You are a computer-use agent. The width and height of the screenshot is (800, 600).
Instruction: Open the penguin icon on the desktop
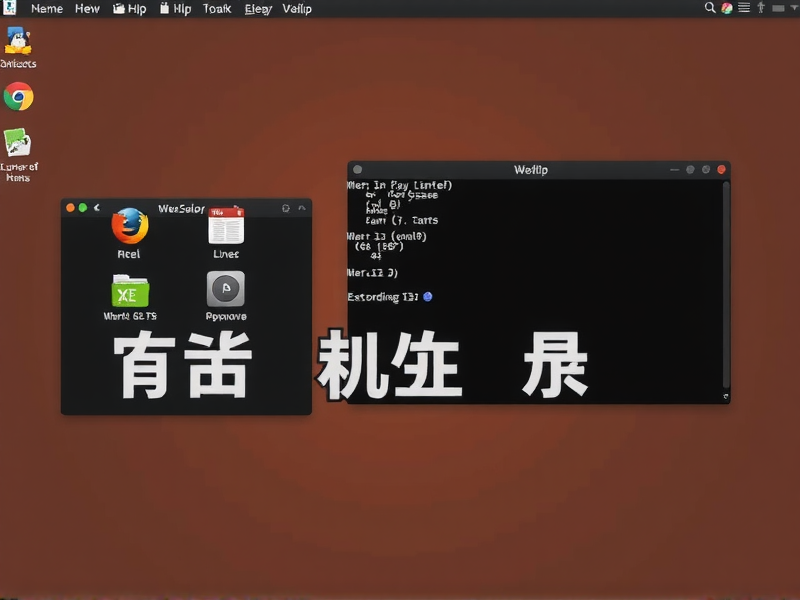click(18, 40)
